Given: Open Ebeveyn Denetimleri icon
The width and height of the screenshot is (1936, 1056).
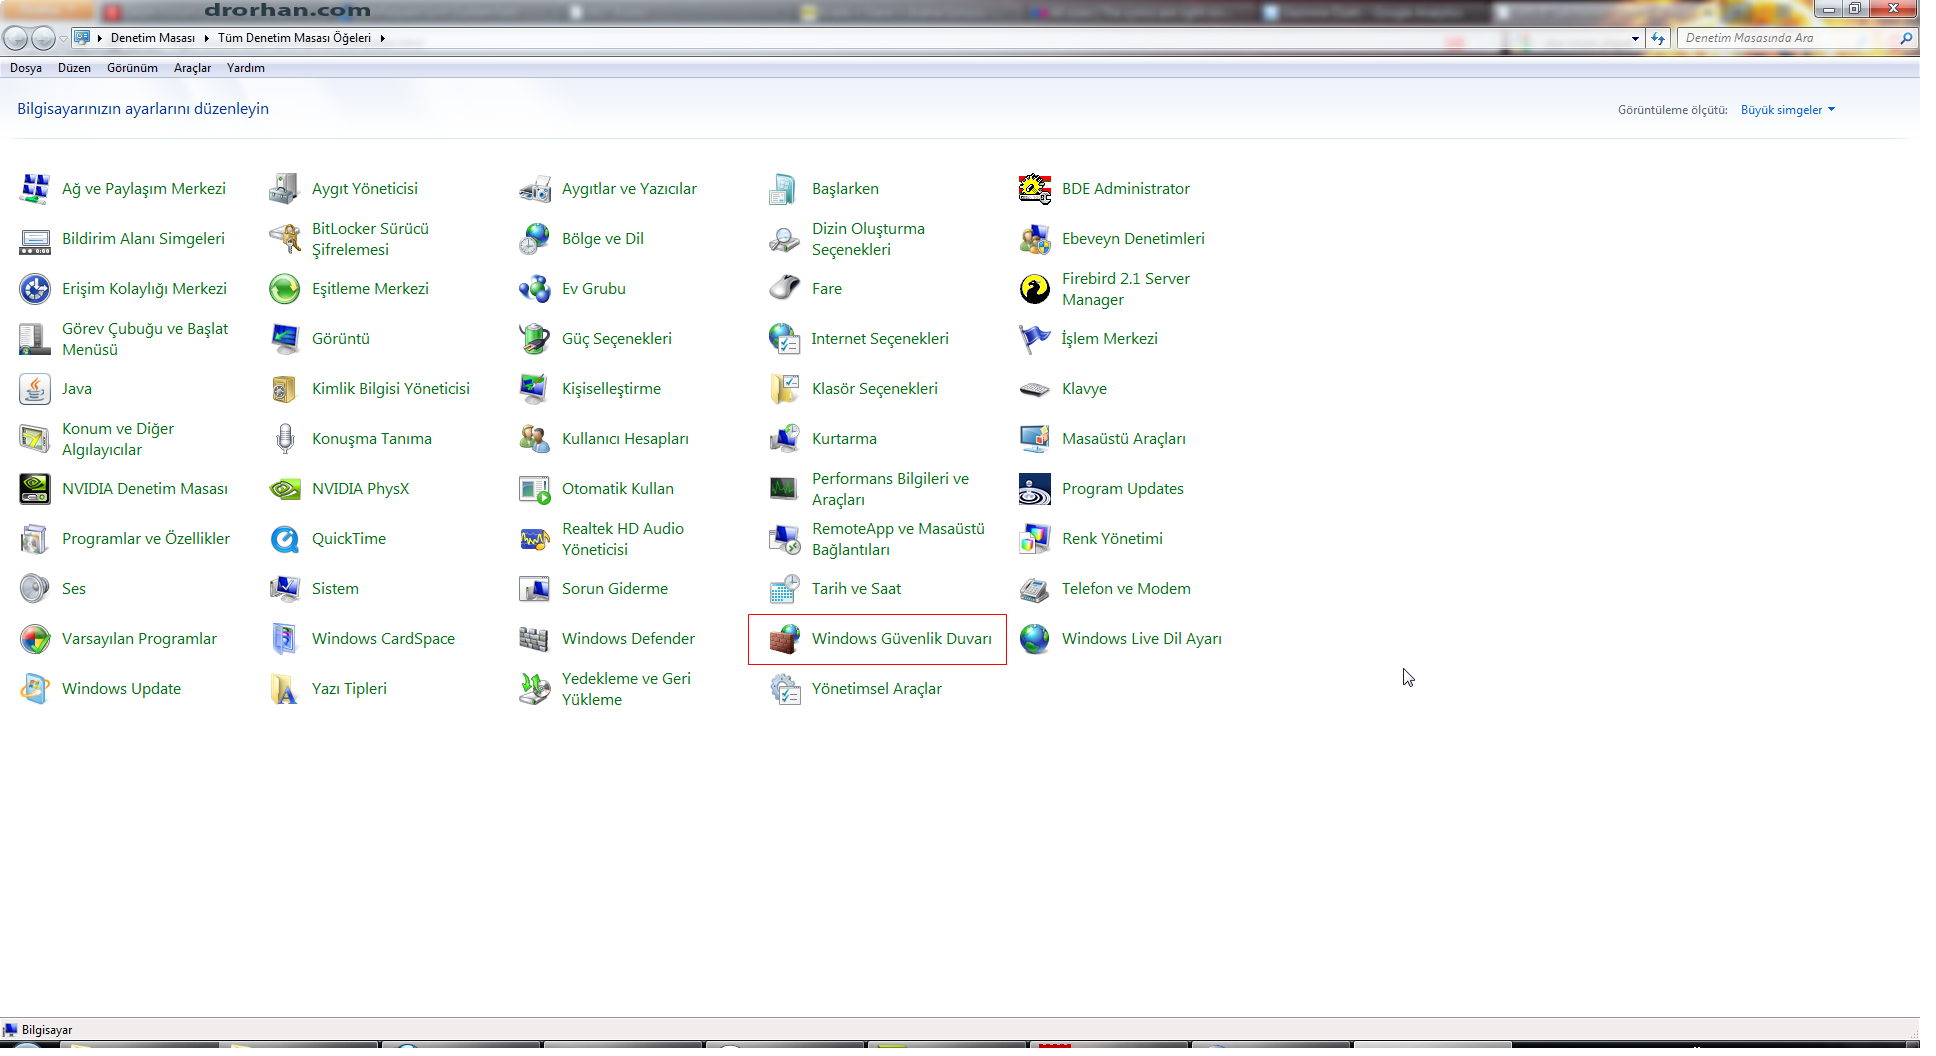Looking at the screenshot, I should [x=1035, y=239].
